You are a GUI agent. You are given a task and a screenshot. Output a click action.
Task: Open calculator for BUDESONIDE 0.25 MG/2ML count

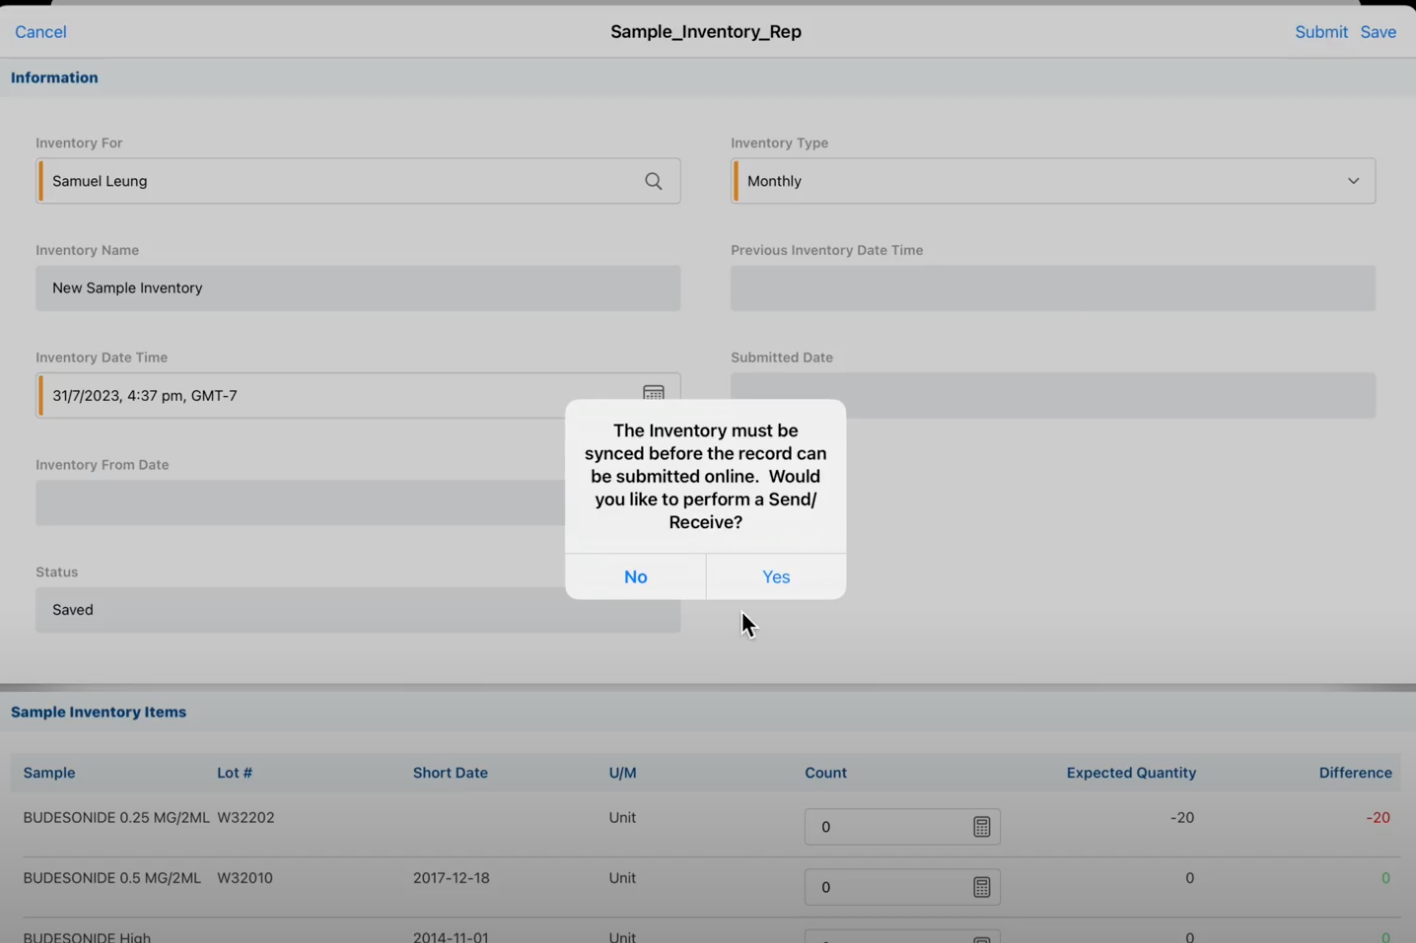(x=981, y=827)
